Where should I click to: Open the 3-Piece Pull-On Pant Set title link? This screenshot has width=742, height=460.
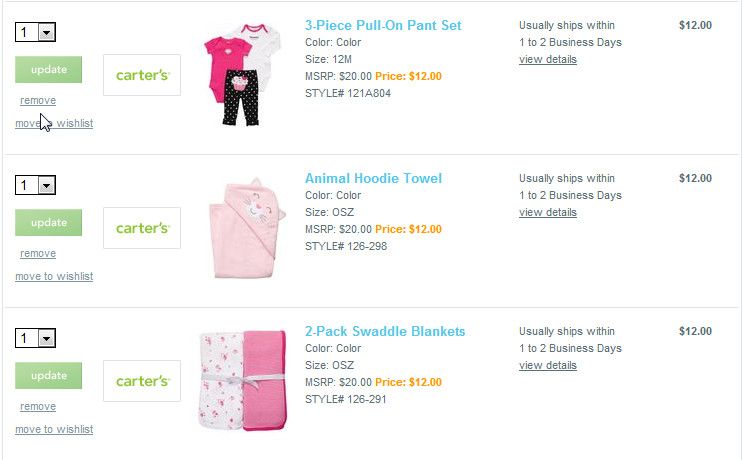[x=383, y=25]
